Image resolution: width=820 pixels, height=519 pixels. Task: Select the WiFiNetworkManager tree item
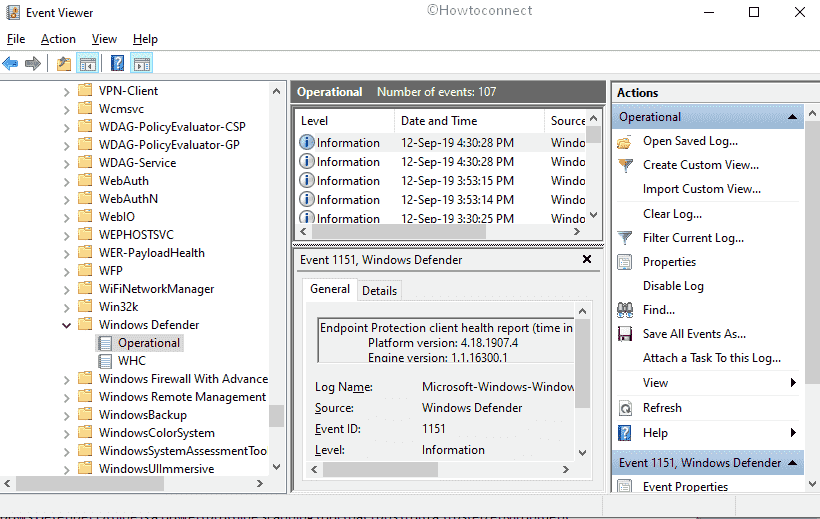pos(156,289)
